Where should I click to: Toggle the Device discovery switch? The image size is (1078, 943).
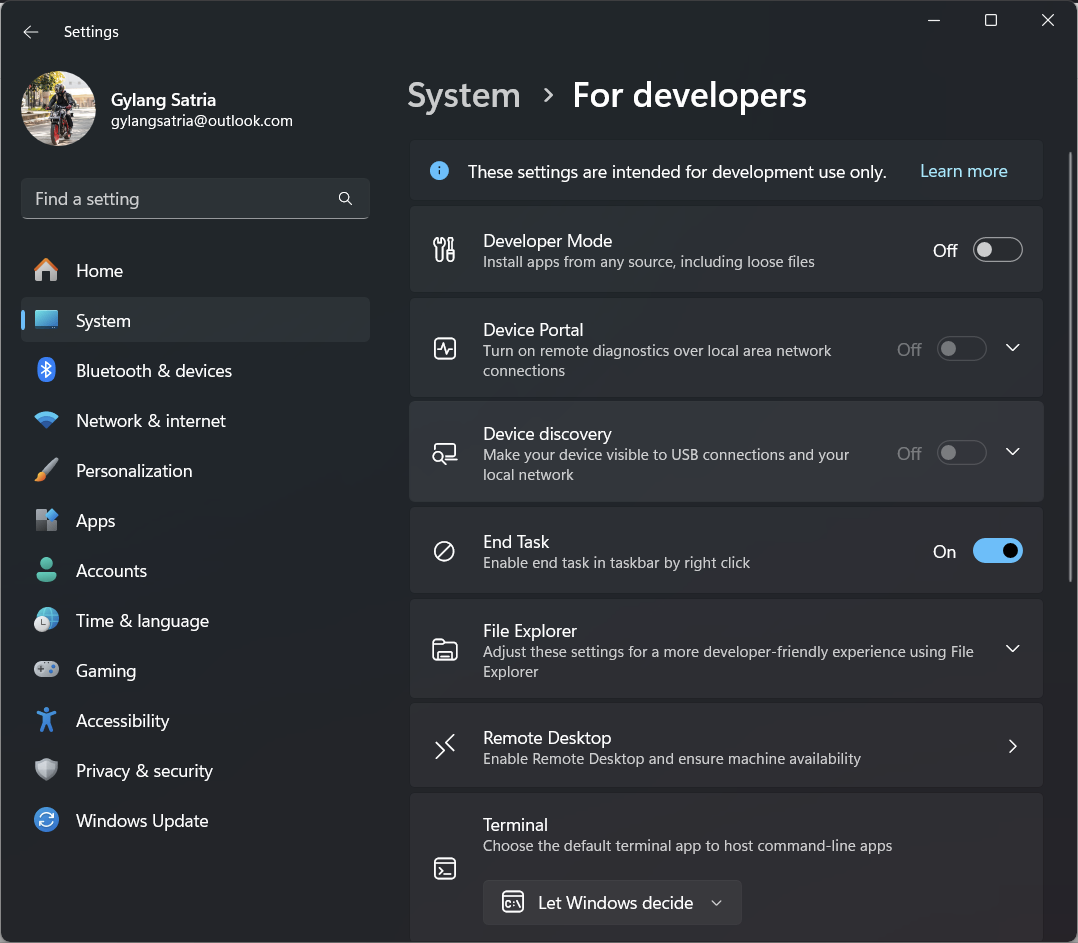coord(961,453)
